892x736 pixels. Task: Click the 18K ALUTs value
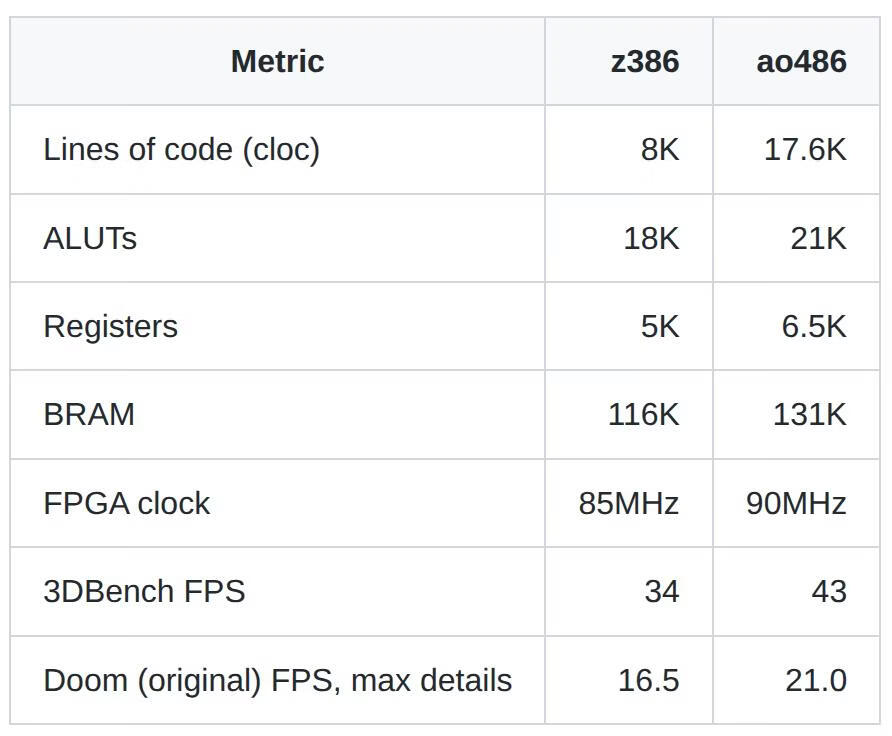coord(651,238)
